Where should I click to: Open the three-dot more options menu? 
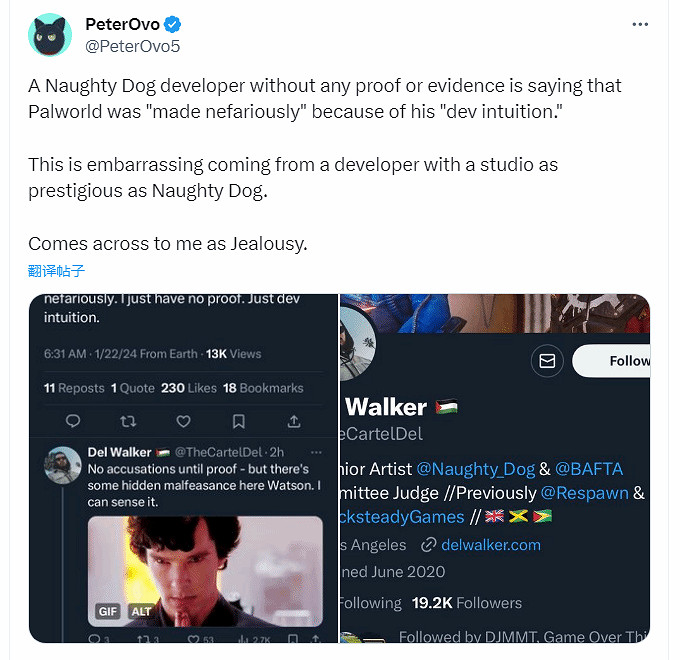[643, 24]
